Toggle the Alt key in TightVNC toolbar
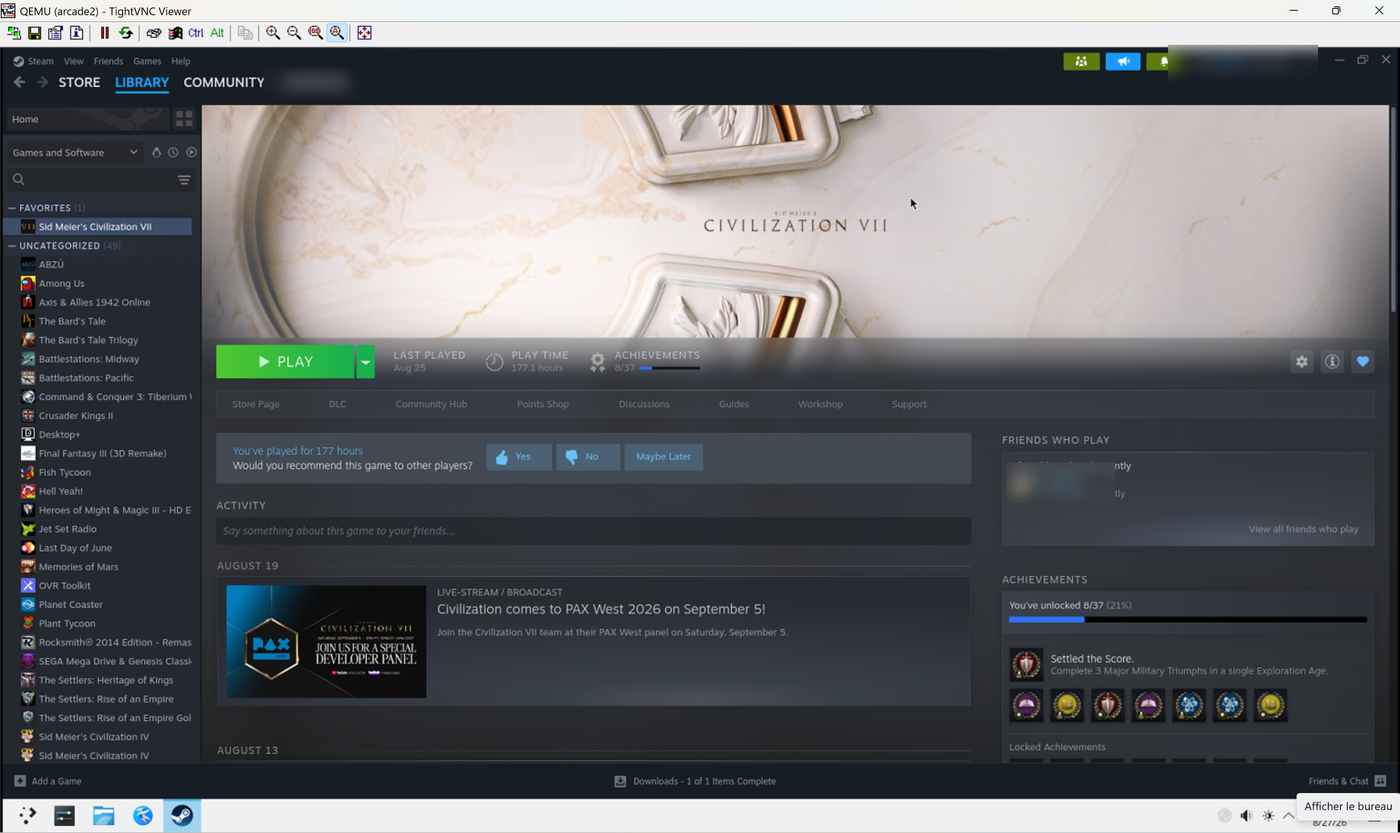This screenshot has width=1400, height=833. (x=217, y=33)
